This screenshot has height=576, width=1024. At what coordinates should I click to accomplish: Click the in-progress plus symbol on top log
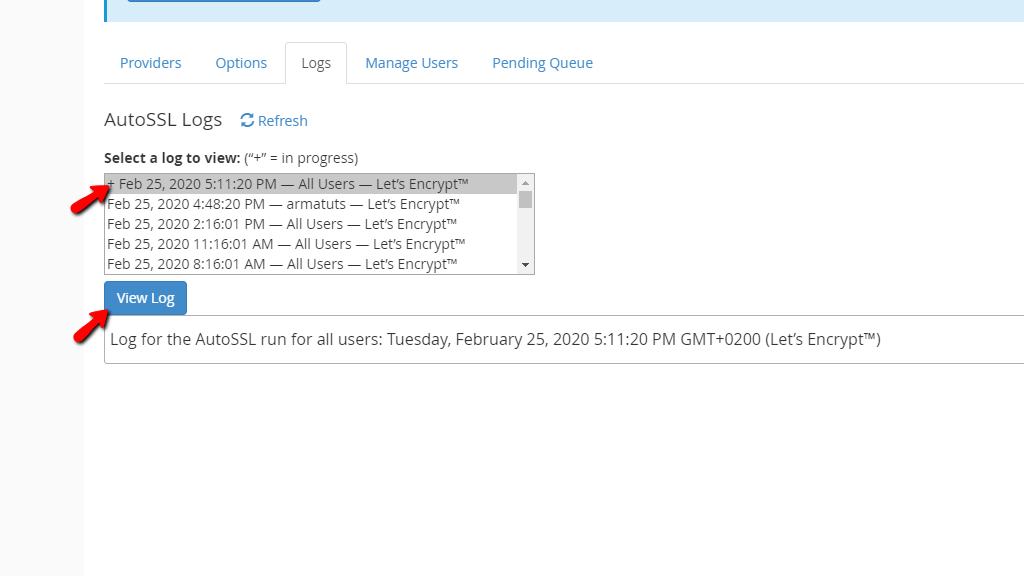point(110,183)
